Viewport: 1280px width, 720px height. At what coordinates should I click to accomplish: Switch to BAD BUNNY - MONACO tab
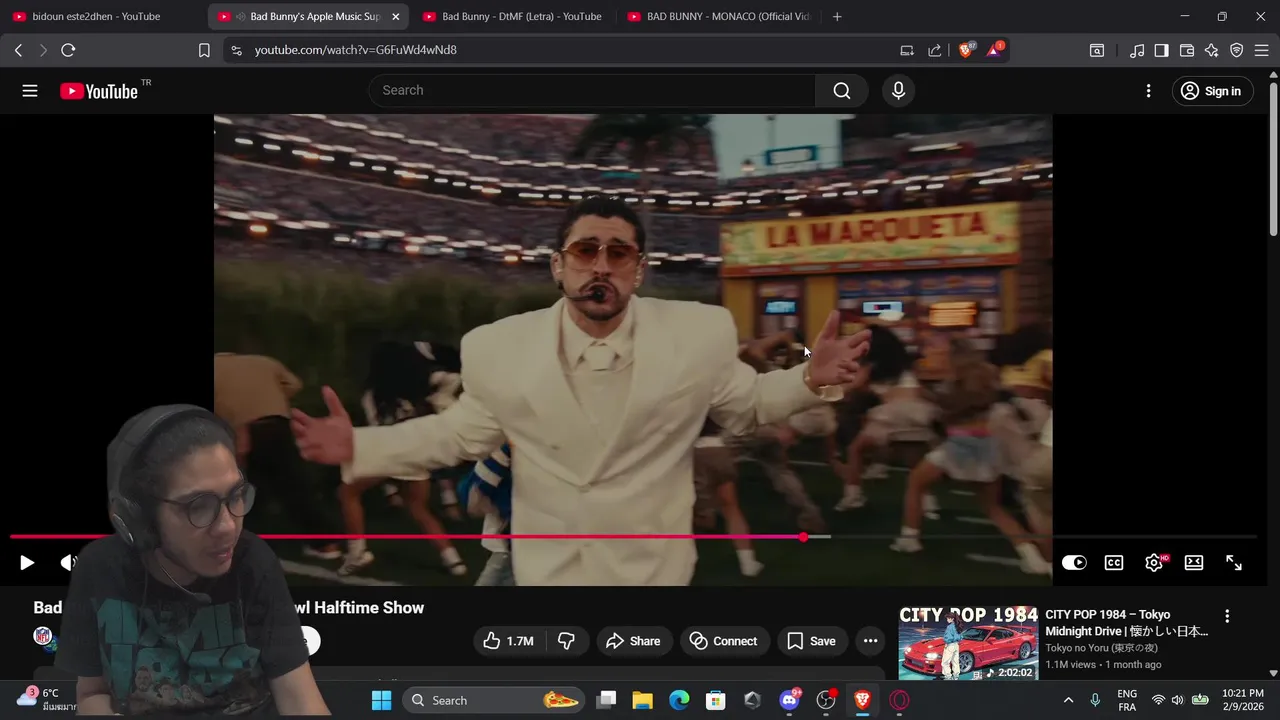pos(718,17)
